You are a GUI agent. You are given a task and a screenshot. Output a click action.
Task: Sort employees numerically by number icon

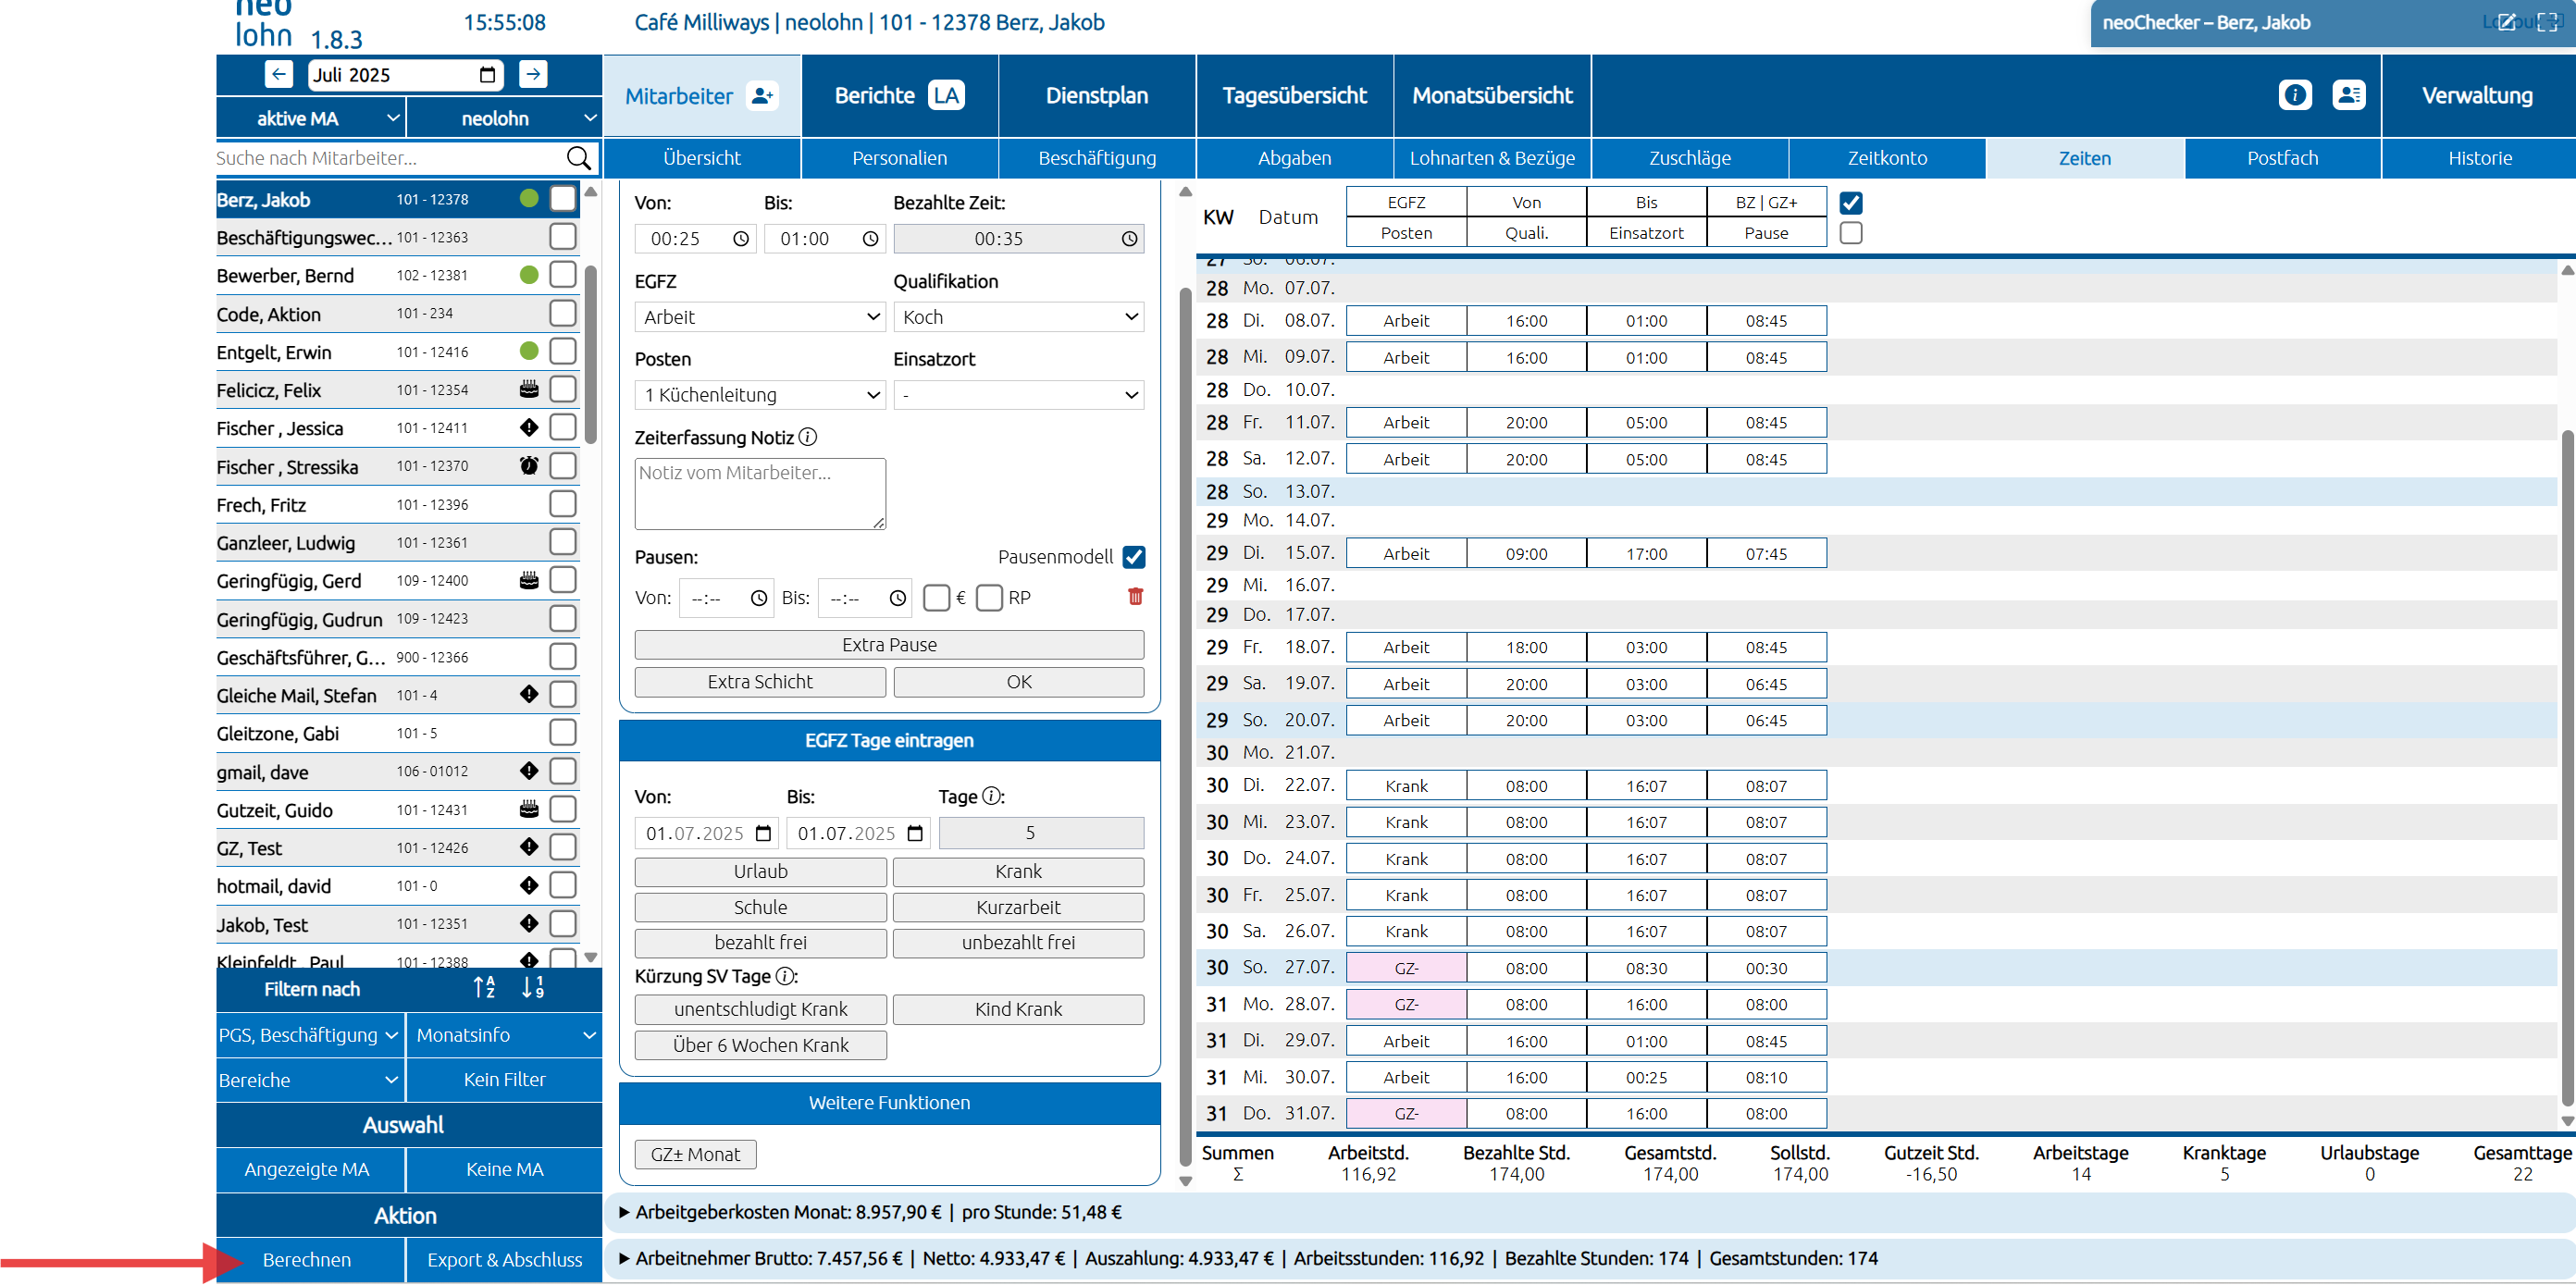(x=533, y=988)
